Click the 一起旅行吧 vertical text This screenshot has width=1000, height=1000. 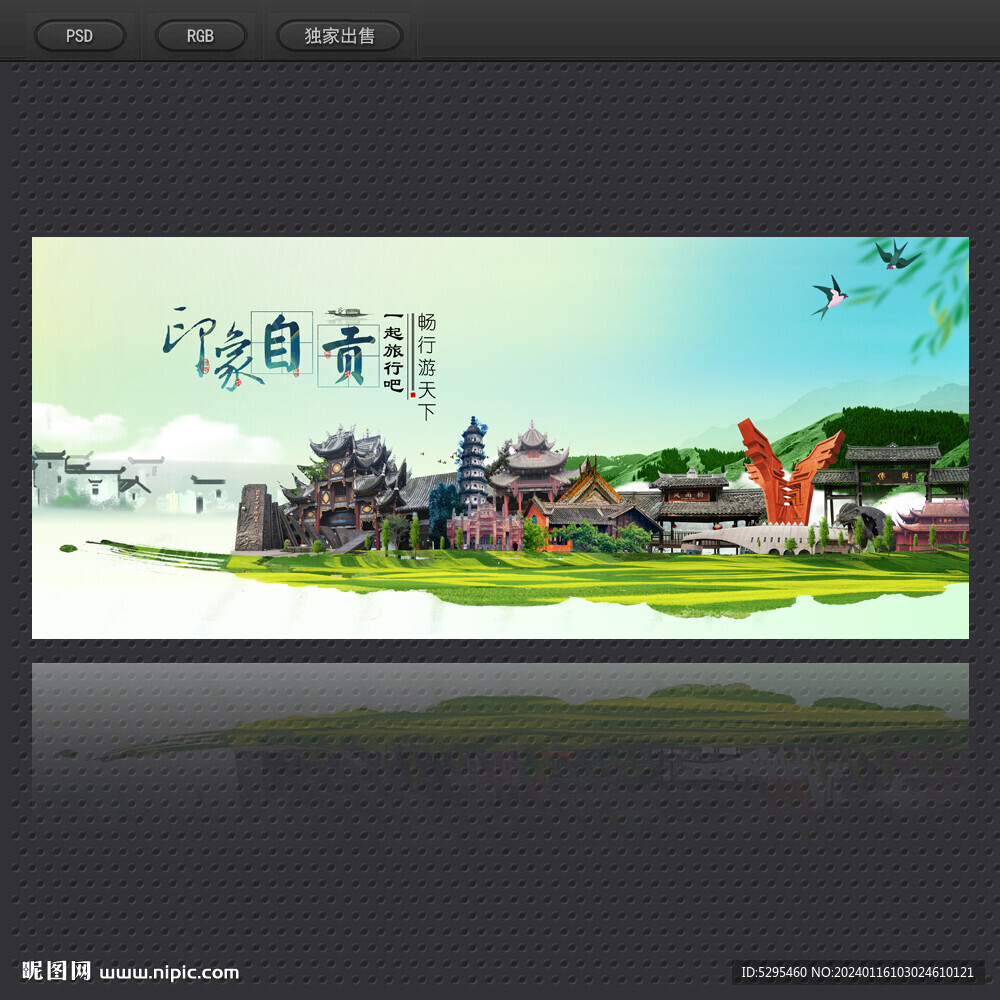click(393, 352)
